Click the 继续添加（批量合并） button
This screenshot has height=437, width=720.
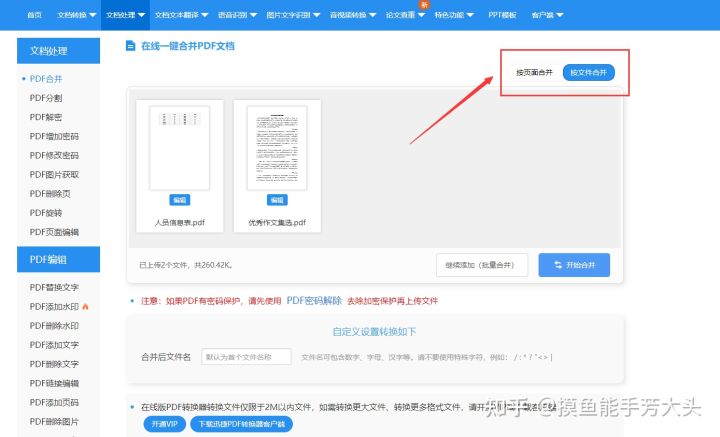pos(482,265)
